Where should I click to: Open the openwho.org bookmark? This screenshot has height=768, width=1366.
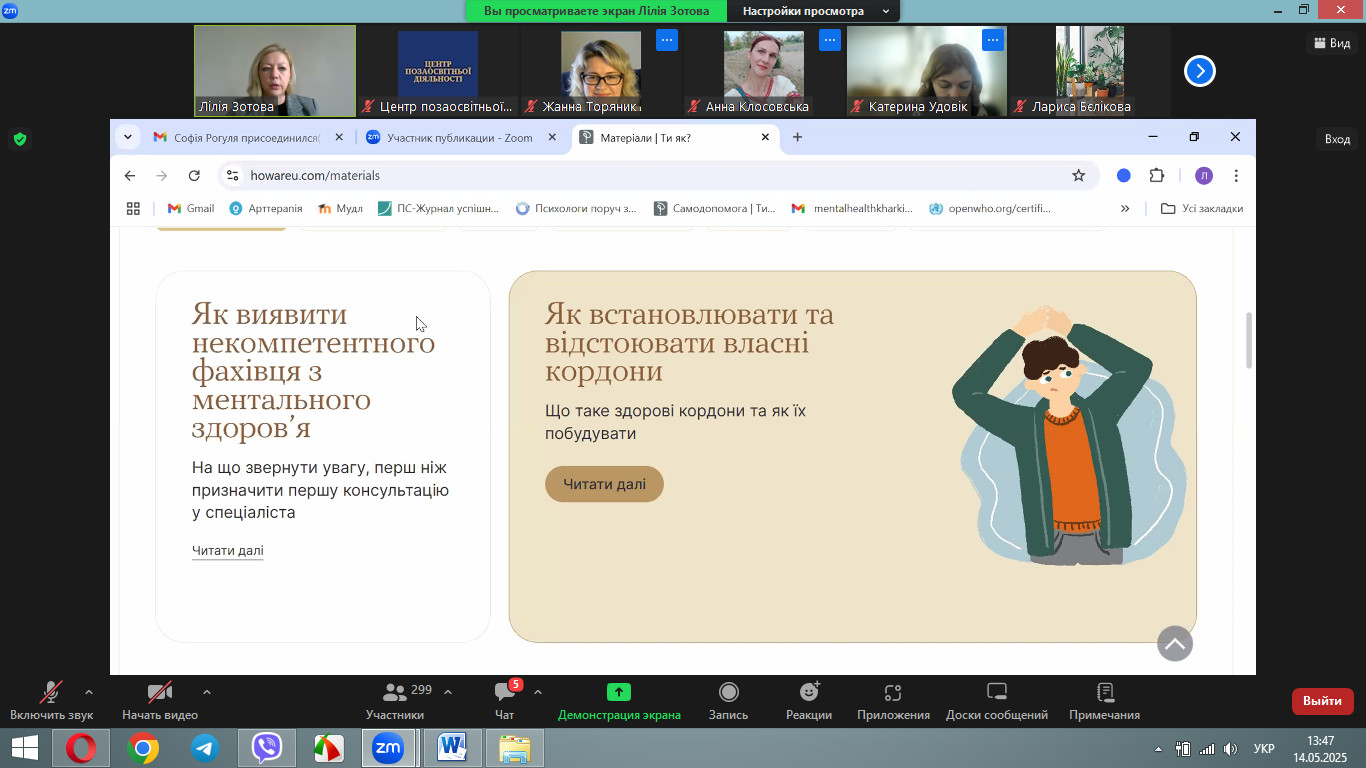click(991, 208)
